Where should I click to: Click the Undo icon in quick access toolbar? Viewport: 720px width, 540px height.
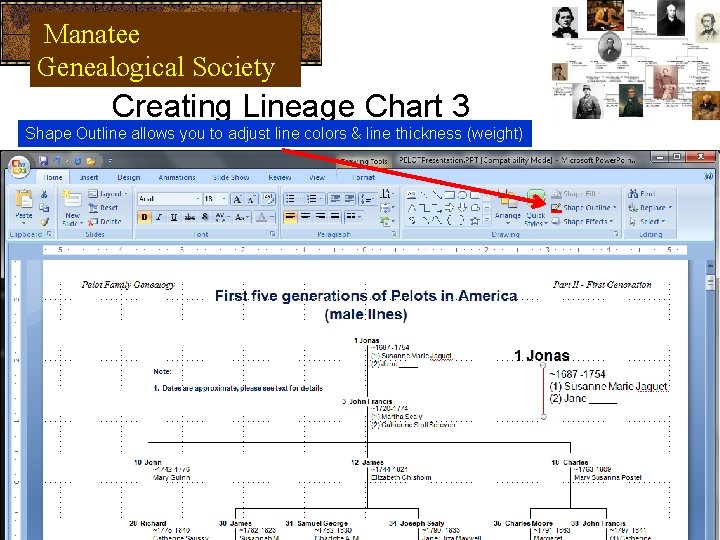tap(57, 161)
